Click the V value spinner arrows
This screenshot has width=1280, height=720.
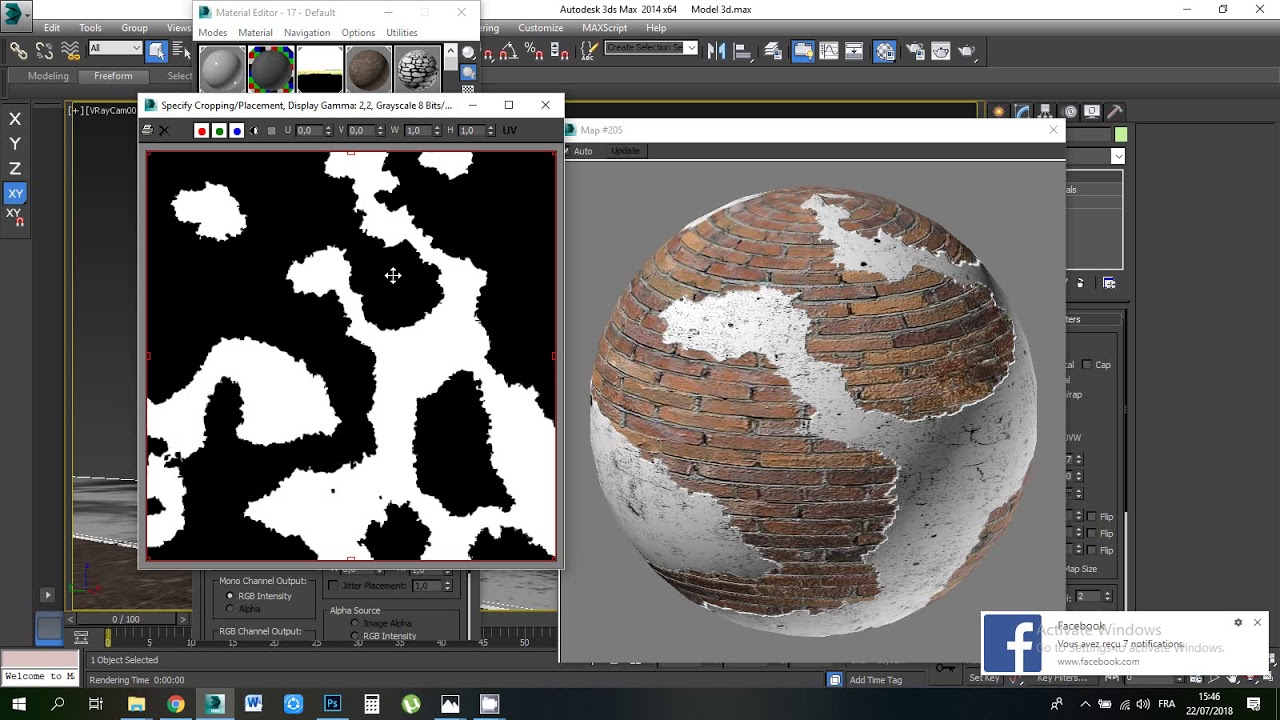point(382,130)
